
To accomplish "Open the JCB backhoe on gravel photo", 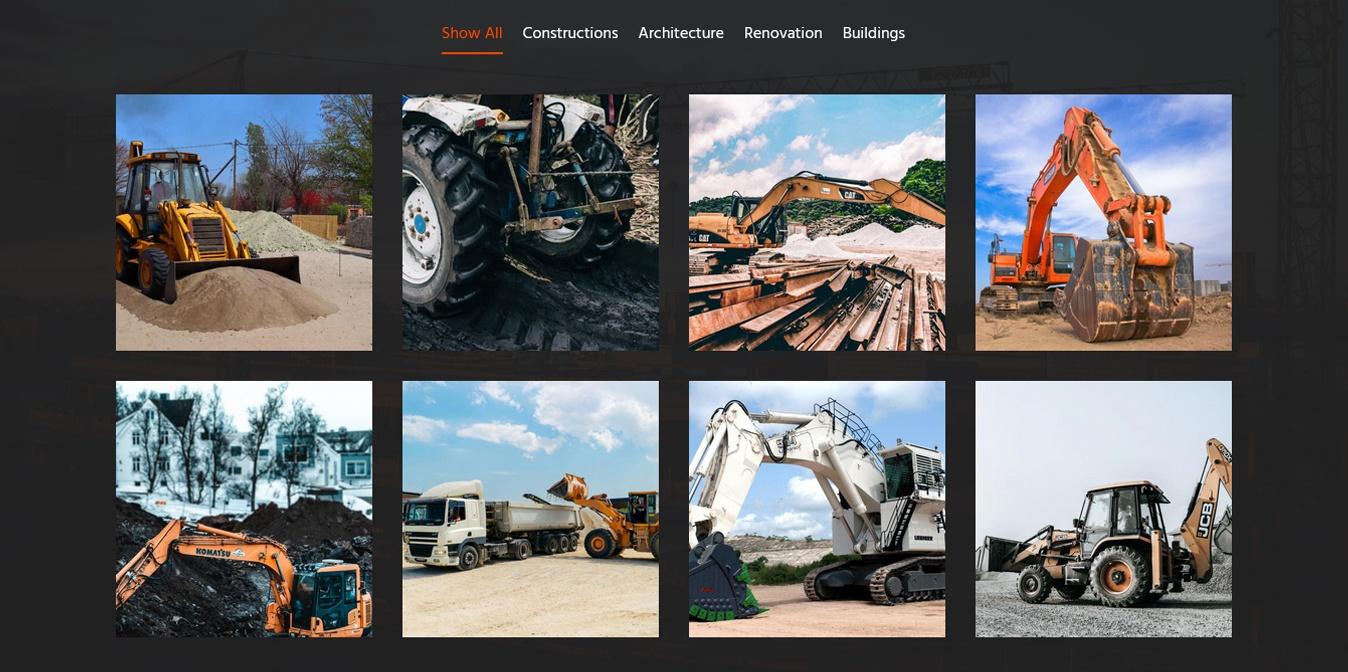I will [x=1103, y=508].
